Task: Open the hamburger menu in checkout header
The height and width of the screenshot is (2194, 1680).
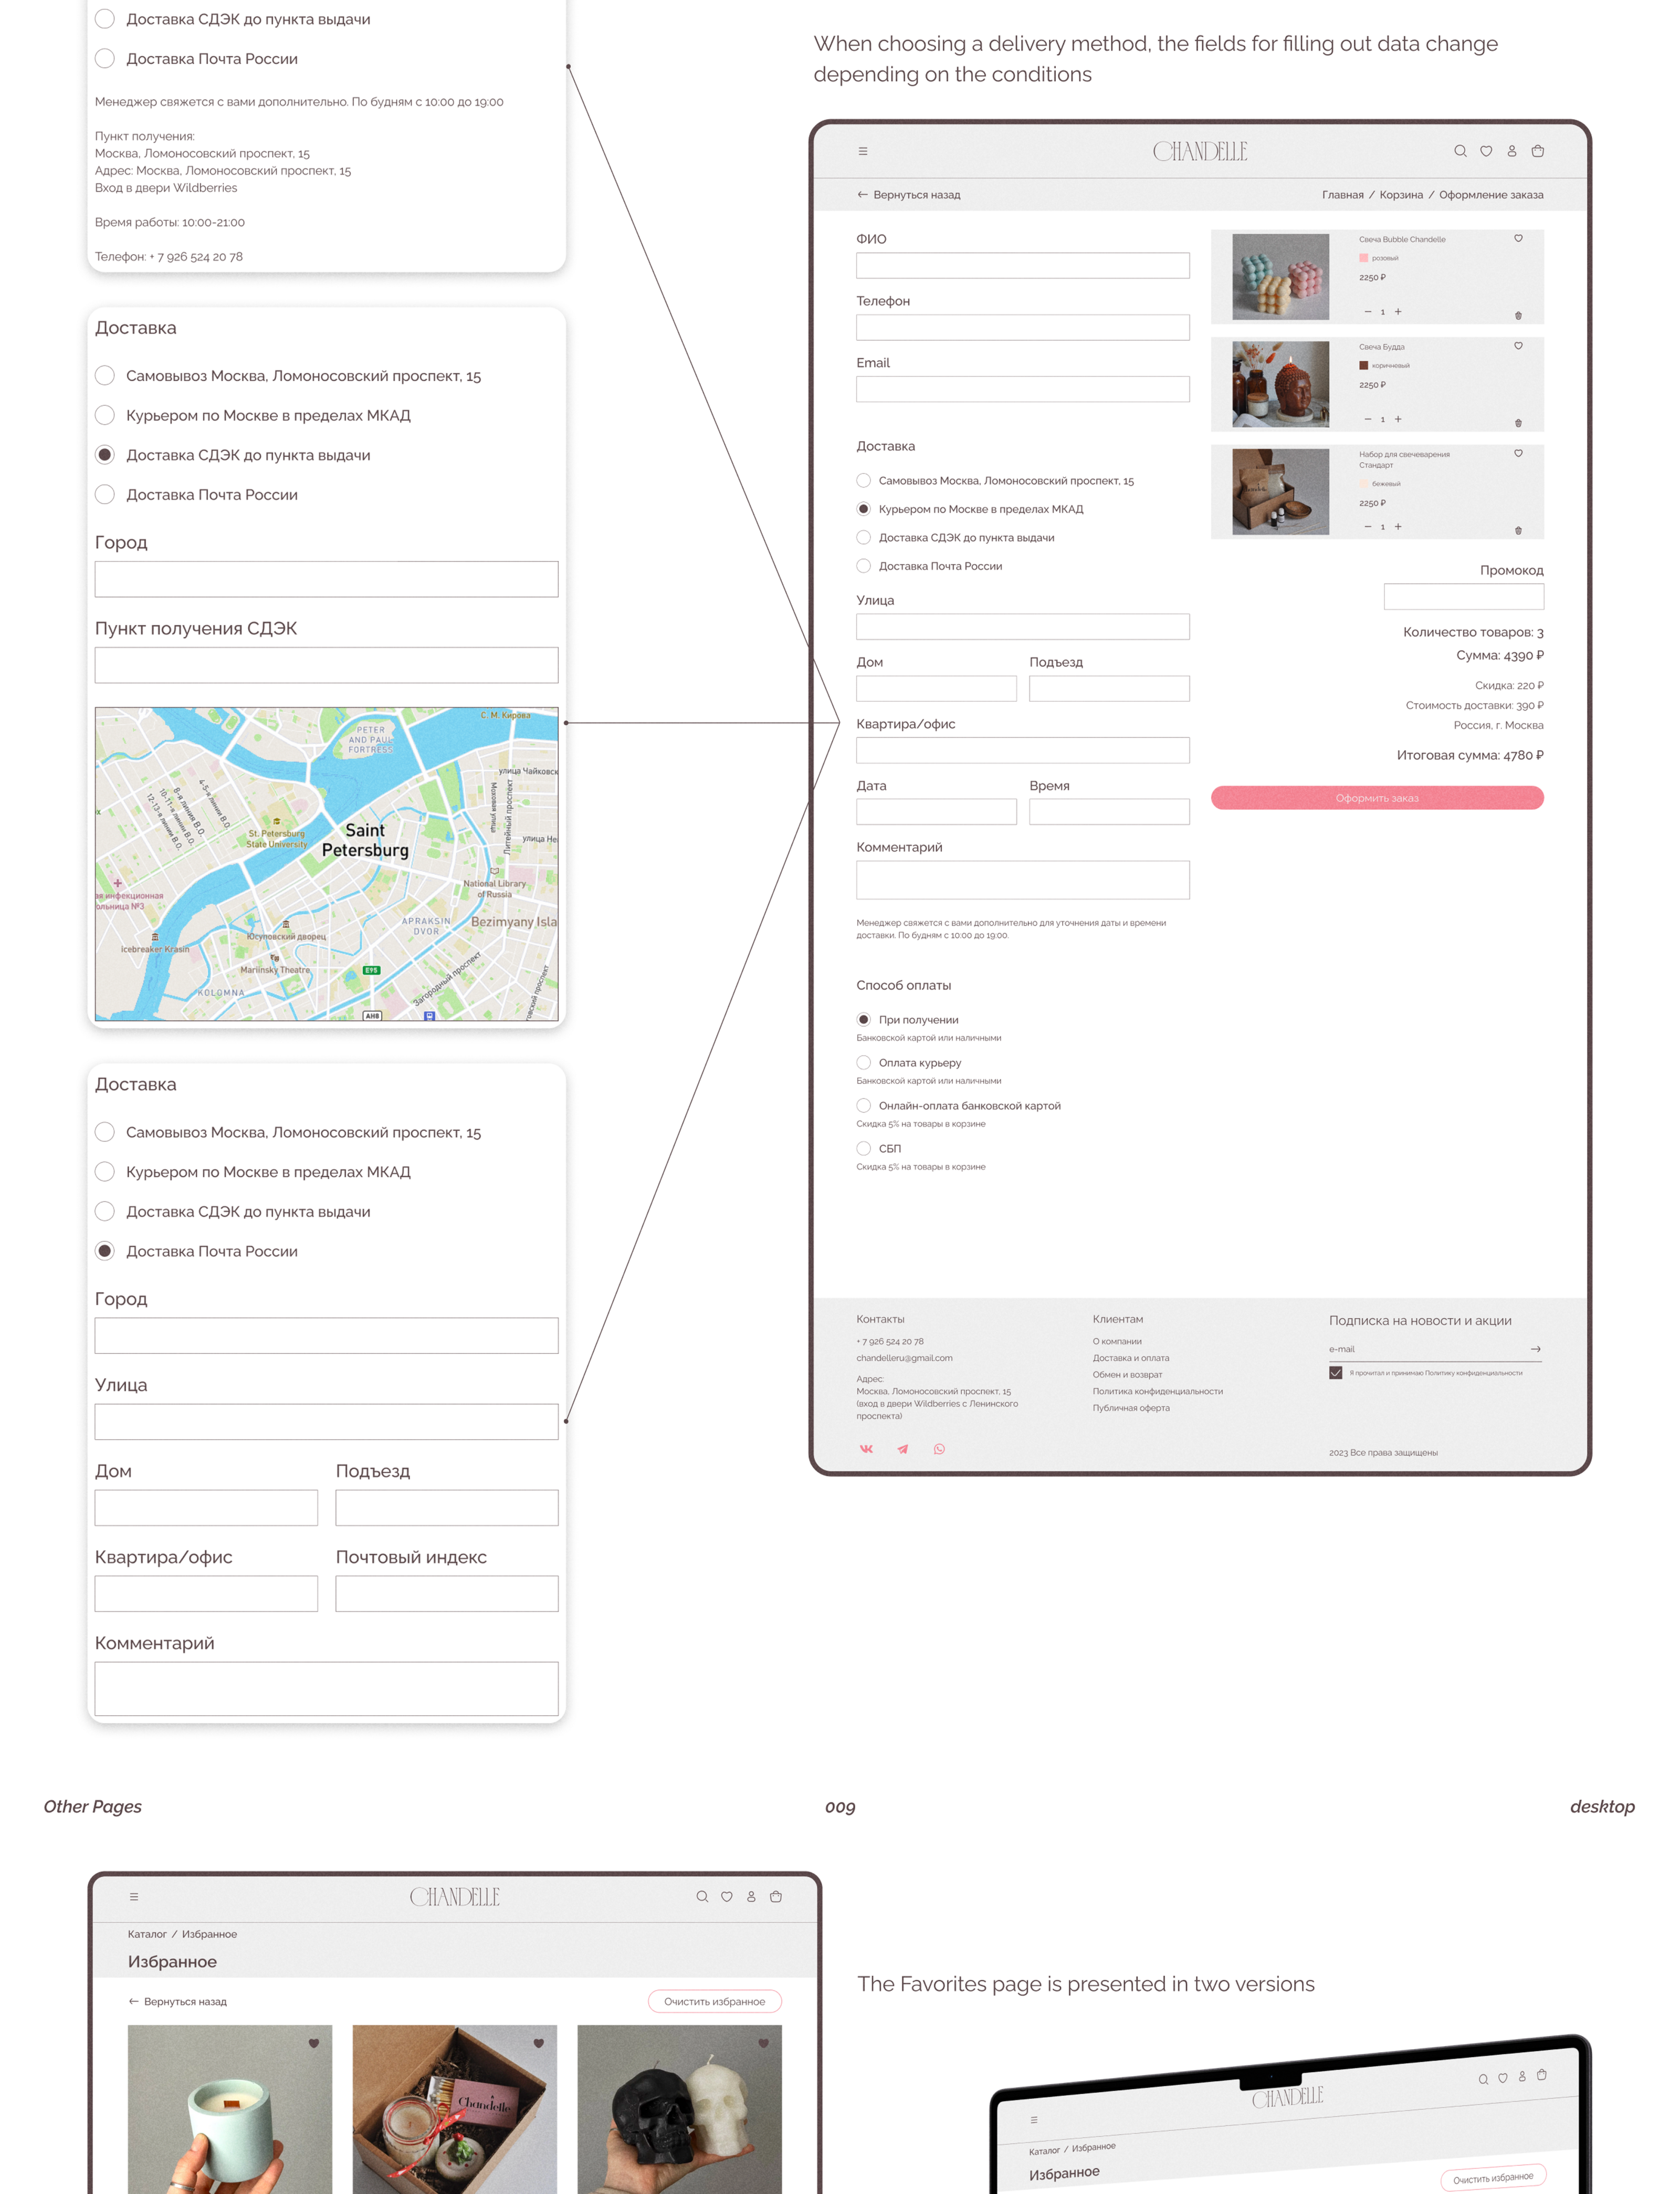Action: (x=862, y=152)
